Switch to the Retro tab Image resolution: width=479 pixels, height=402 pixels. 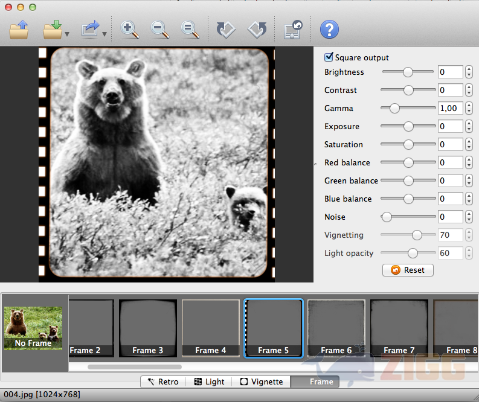(x=163, y=382)
